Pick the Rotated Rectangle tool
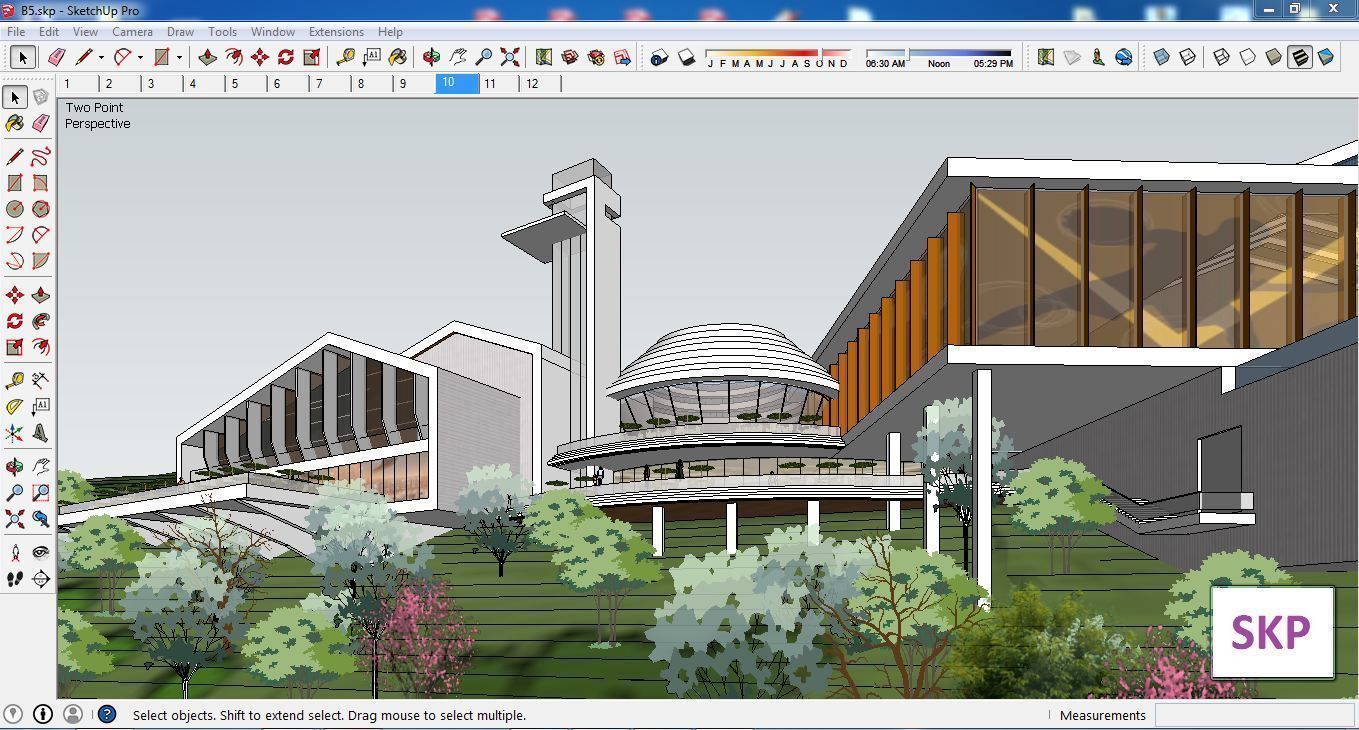The width and height of the screenshot is (1359, 730). coord(40,183)
